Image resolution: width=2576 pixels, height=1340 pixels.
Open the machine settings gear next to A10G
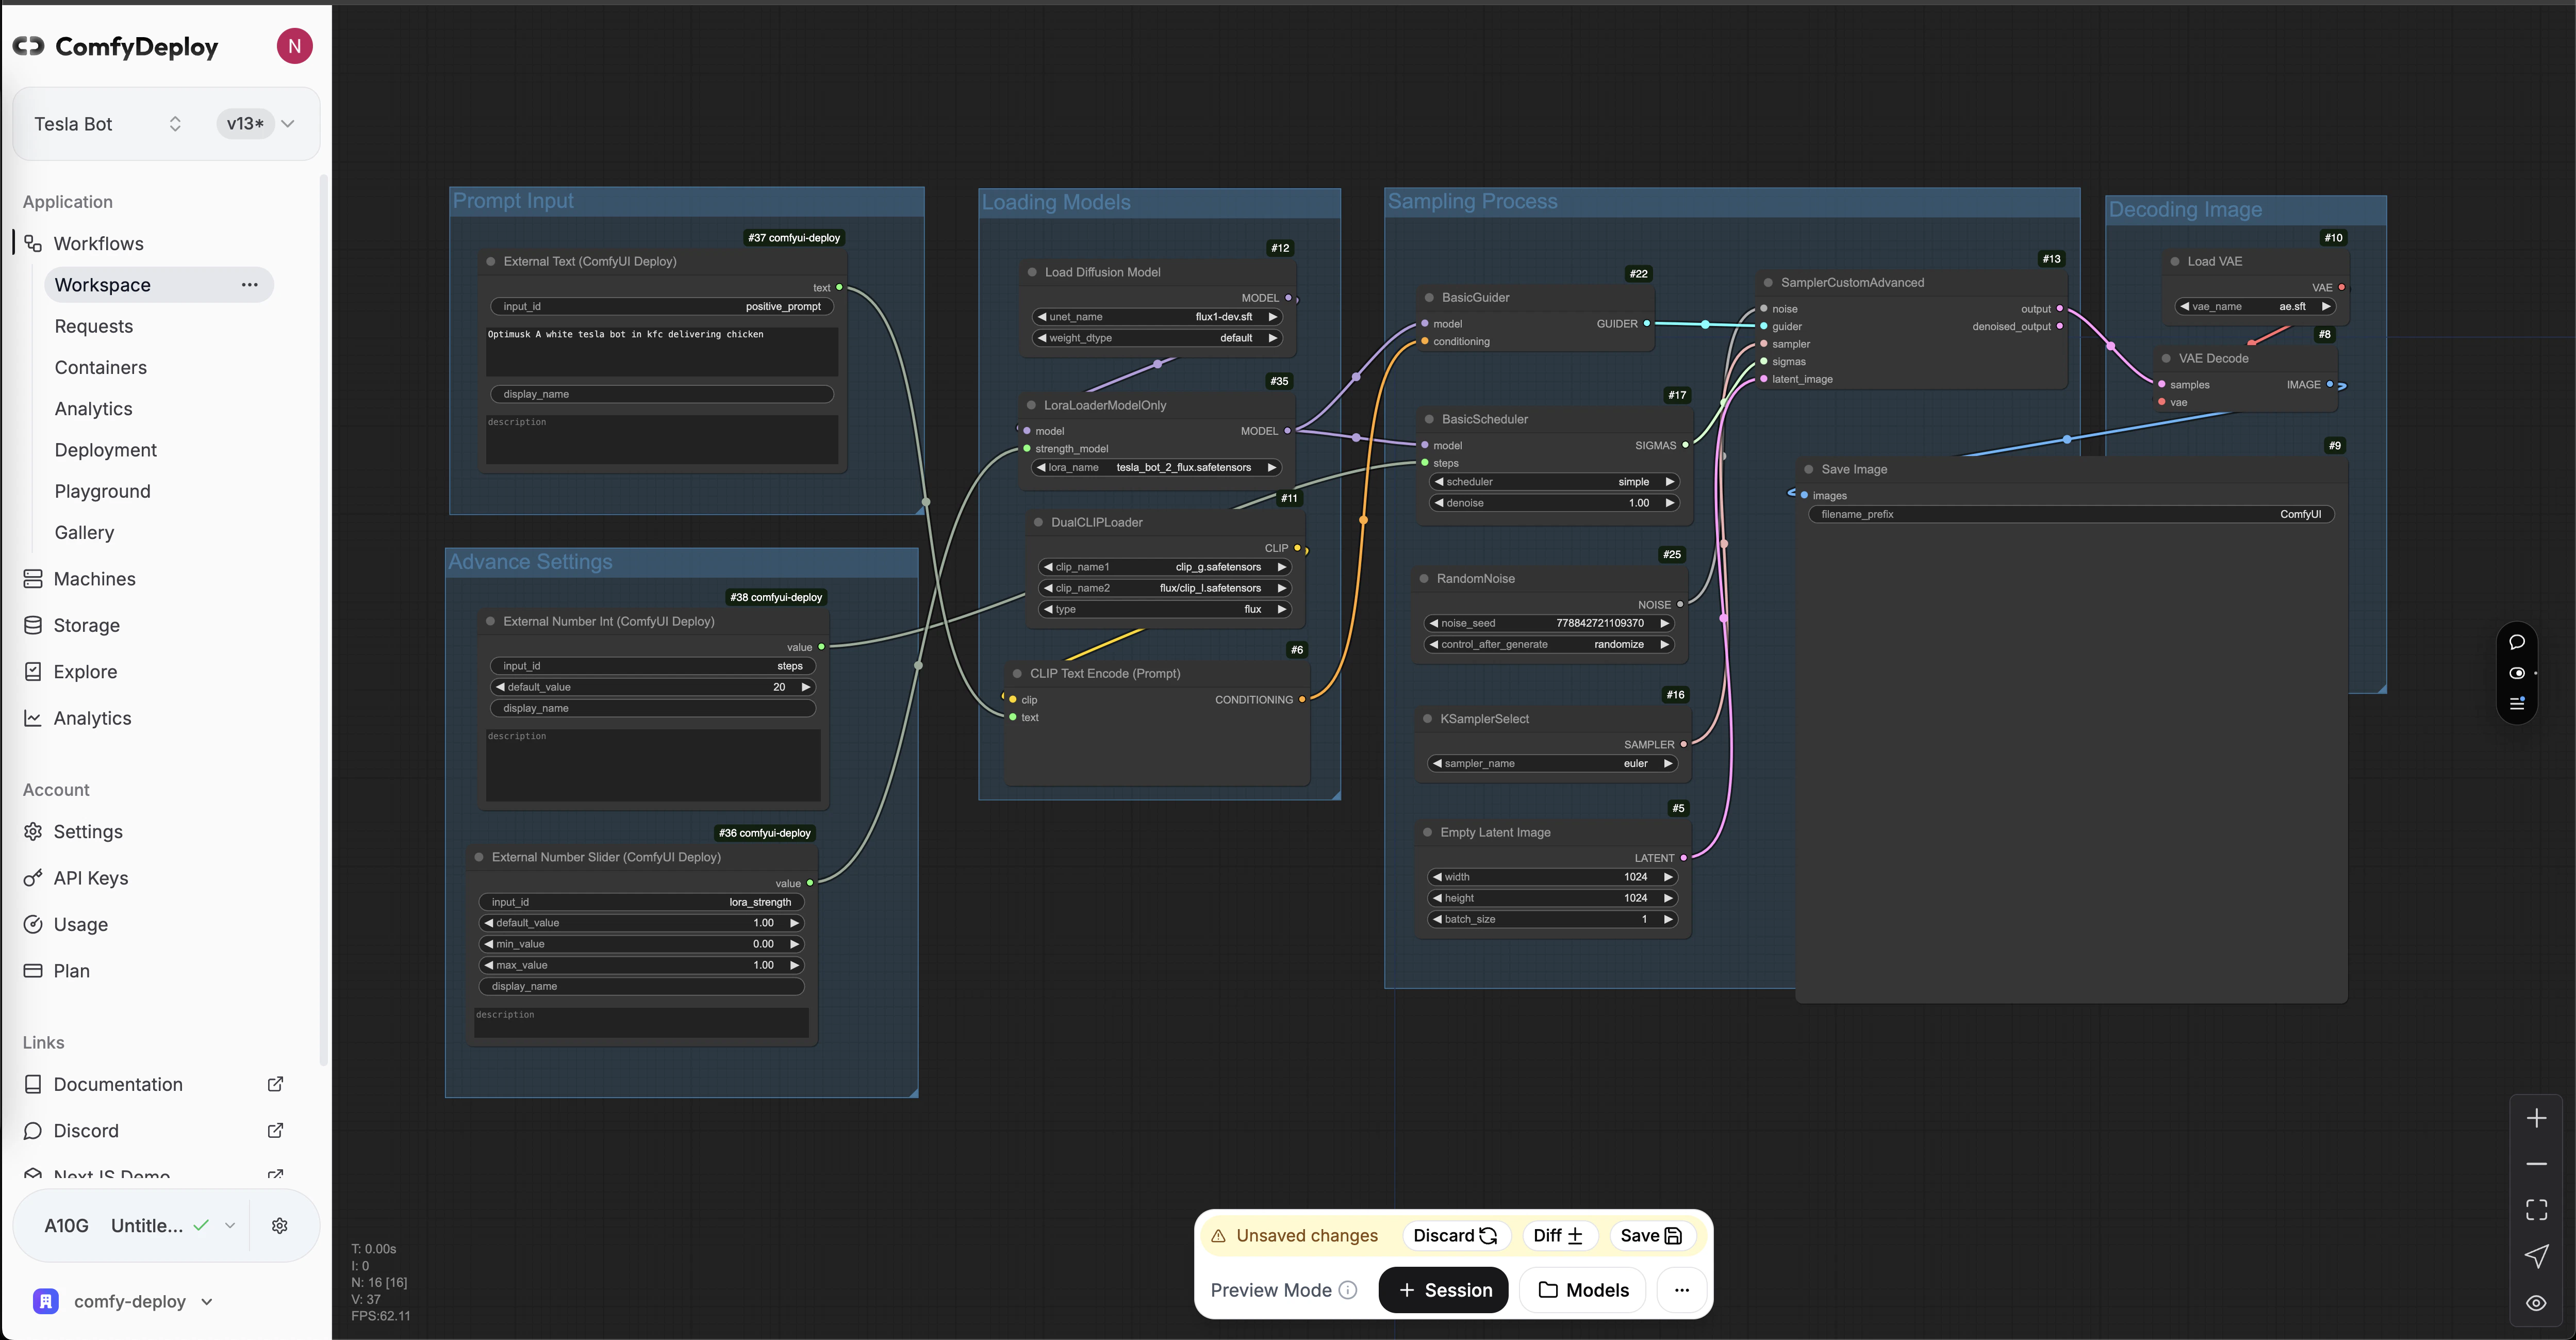(280, 1225)
